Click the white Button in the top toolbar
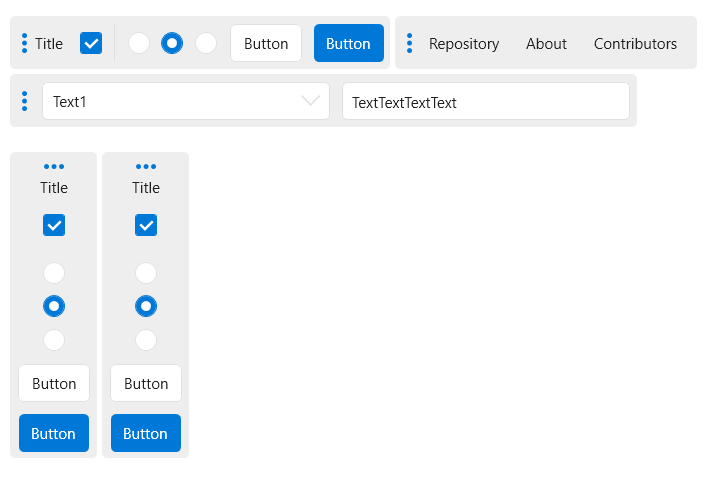The height and width of the screenshot is (486, 710). point(266,43)
